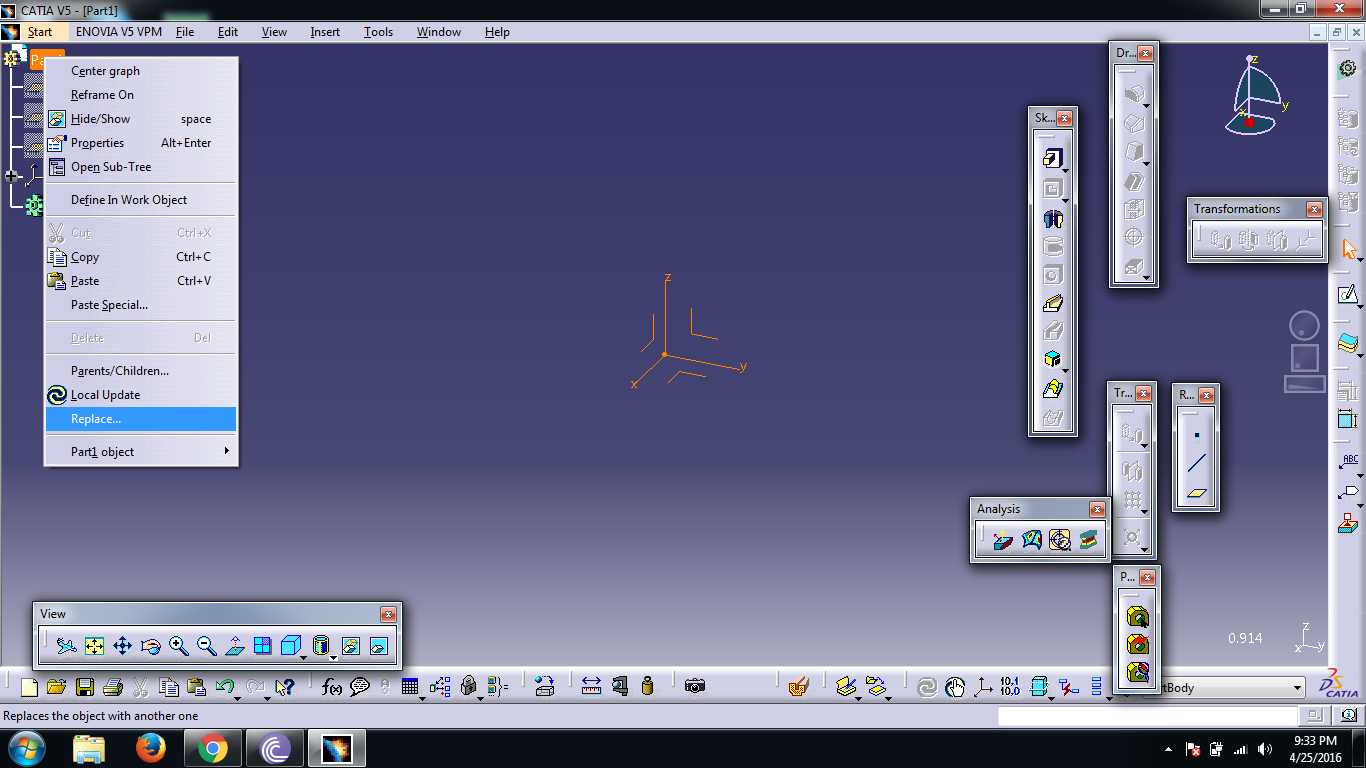Click the Curvature analysis icon in Analysis toolbar
Viewport: 1366px width, 768px height.
click(x=1032, y=540)
